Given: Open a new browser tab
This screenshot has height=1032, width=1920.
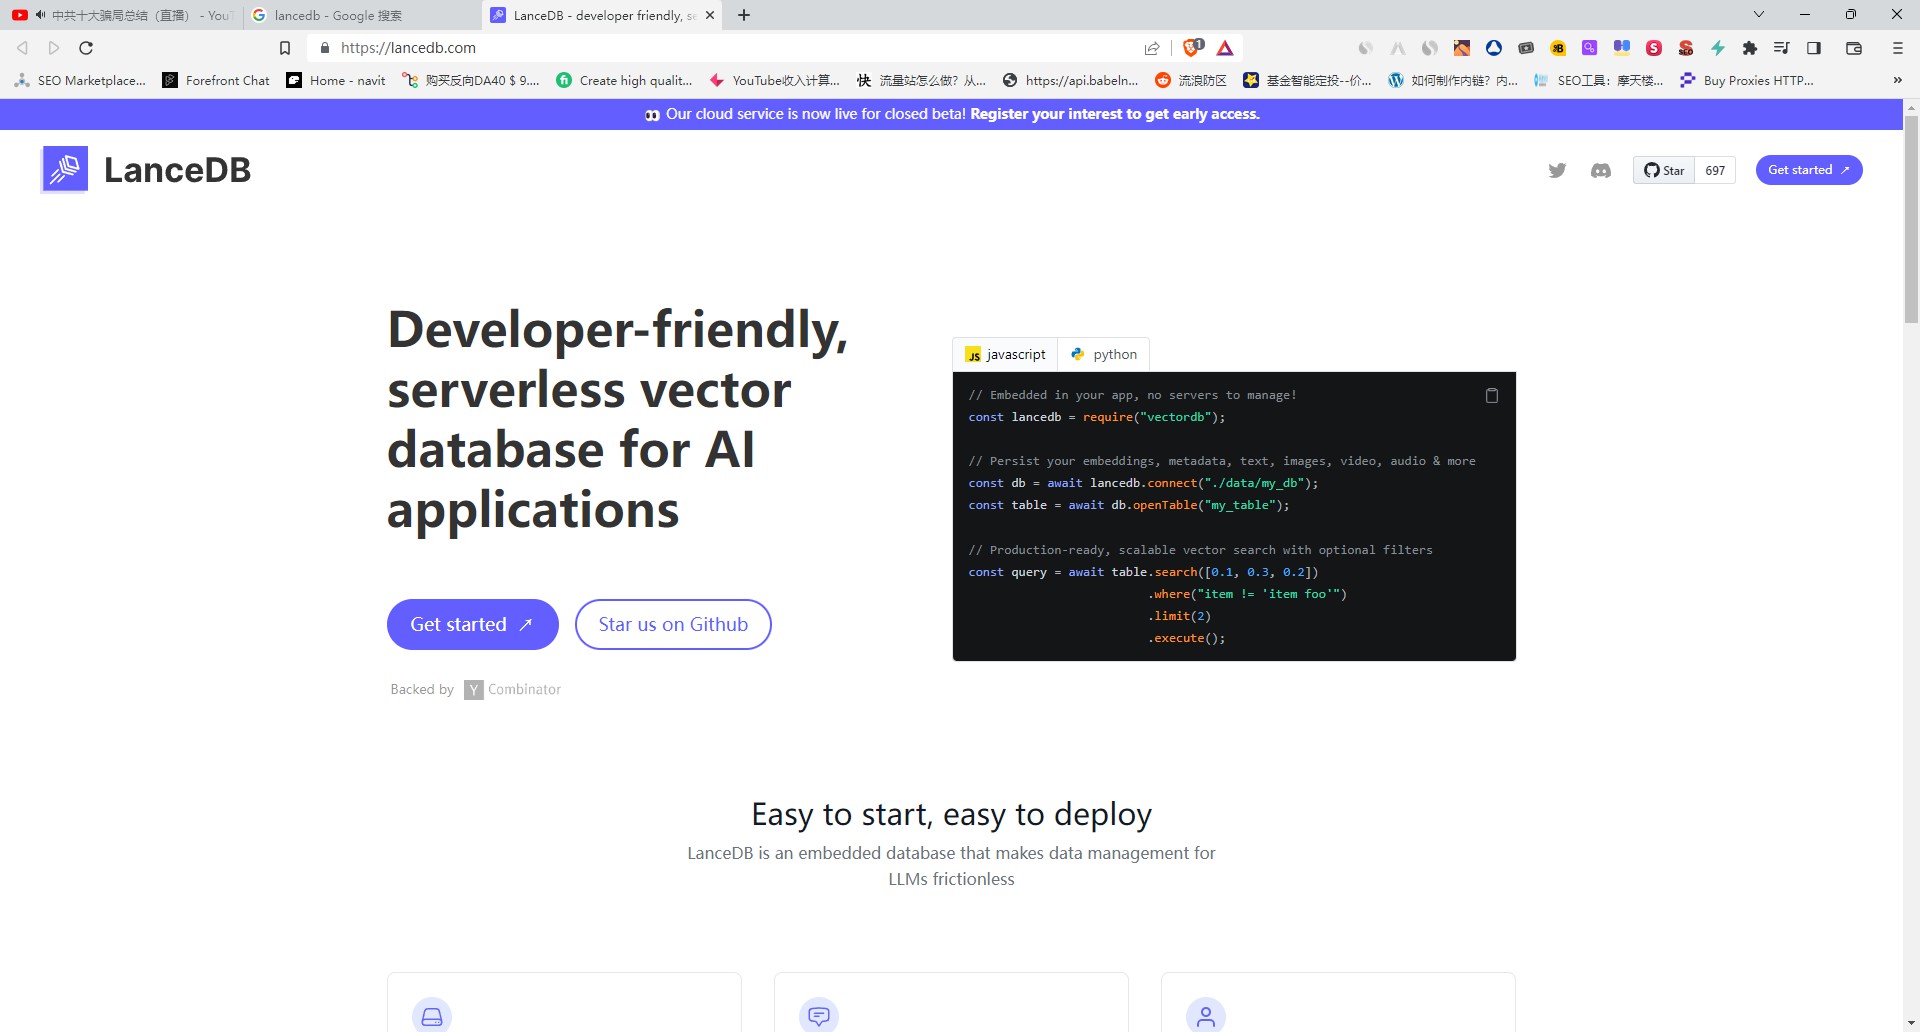Looking at the screenshot, I should [x=744, y=15].
